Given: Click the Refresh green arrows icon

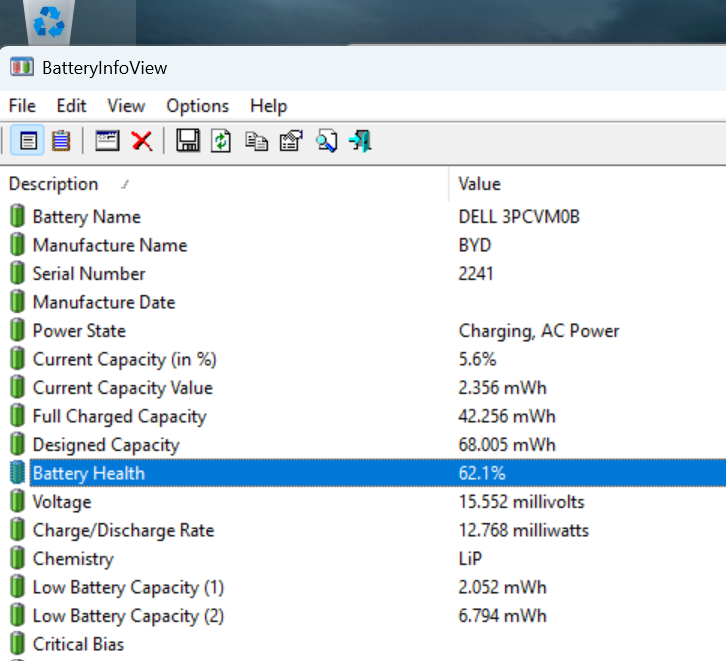Looking at the screenshot, I should [221, 141].
